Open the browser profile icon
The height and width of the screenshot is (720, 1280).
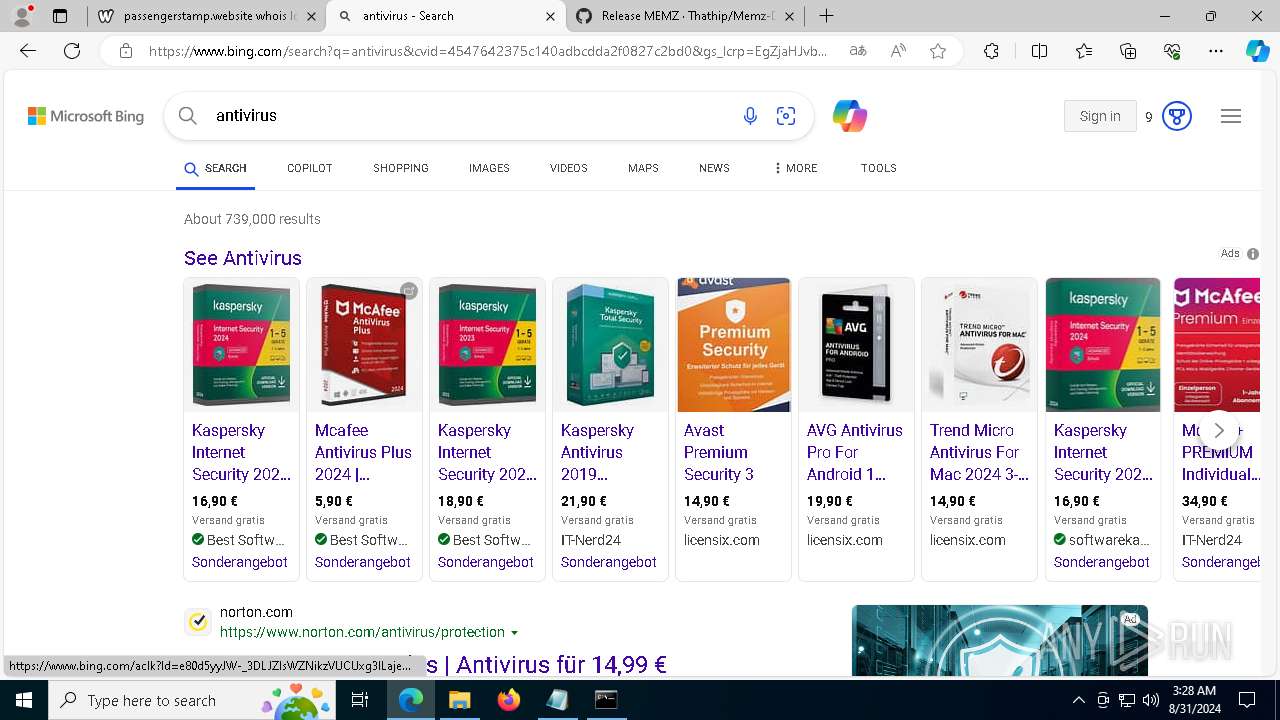click(23, 15)
